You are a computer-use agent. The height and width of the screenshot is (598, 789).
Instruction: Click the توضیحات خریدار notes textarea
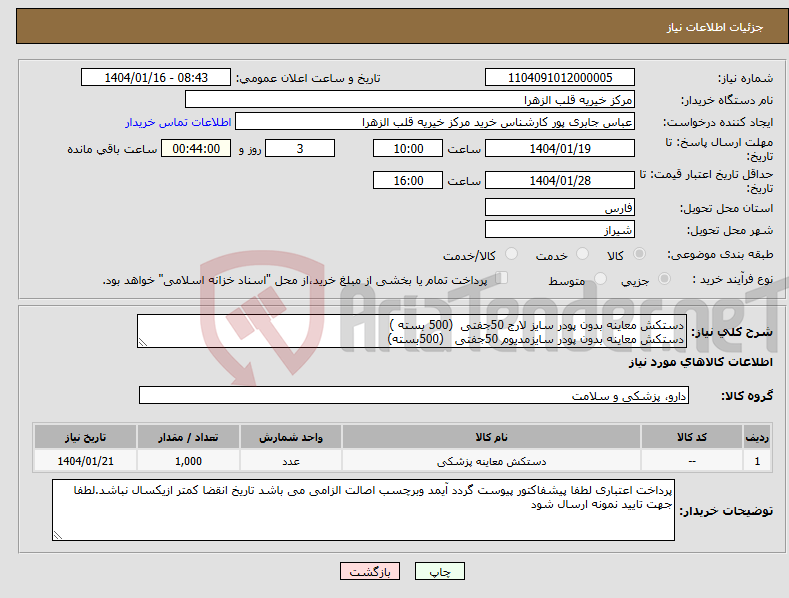363,510
